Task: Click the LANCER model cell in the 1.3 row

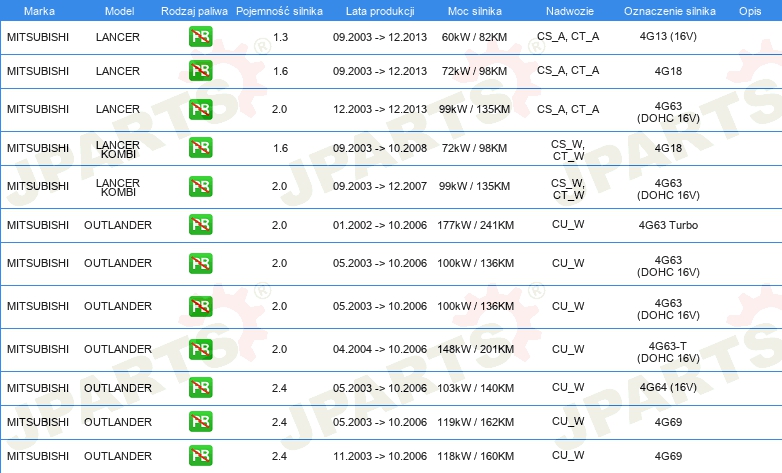Action: [x=118, y=37]
